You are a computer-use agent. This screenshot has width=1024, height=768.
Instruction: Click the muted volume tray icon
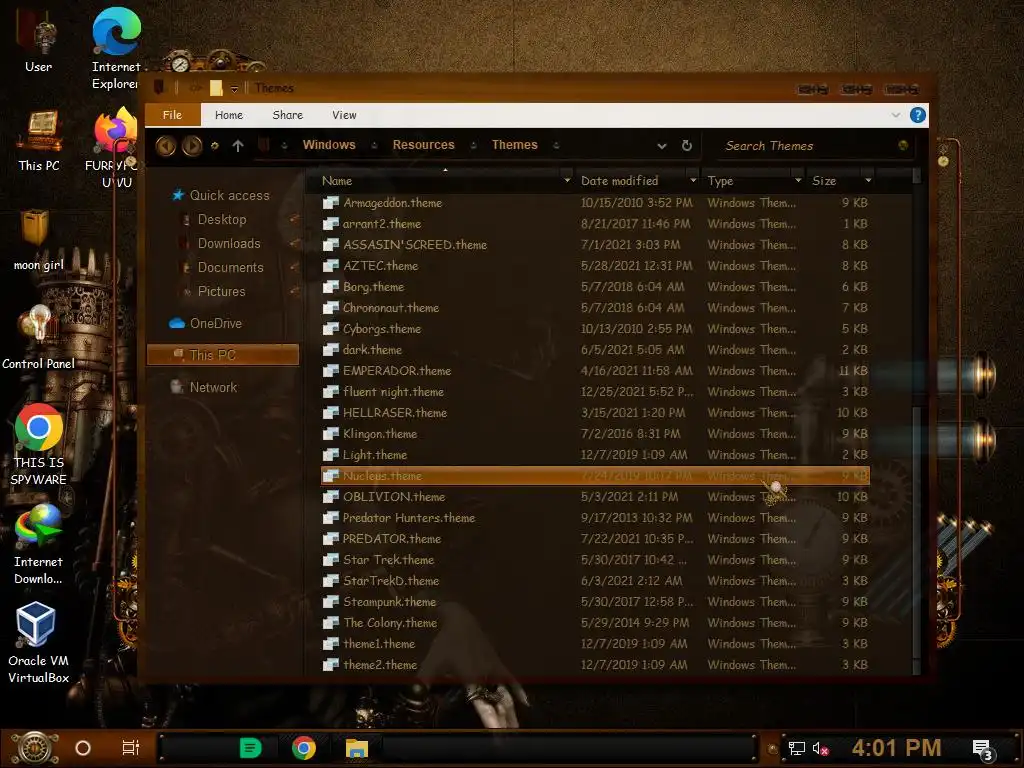pos(820,748)
